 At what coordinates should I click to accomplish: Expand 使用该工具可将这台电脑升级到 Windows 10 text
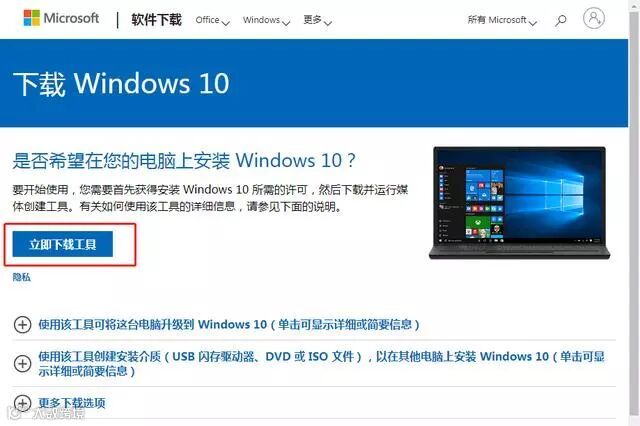pos(229,325)
